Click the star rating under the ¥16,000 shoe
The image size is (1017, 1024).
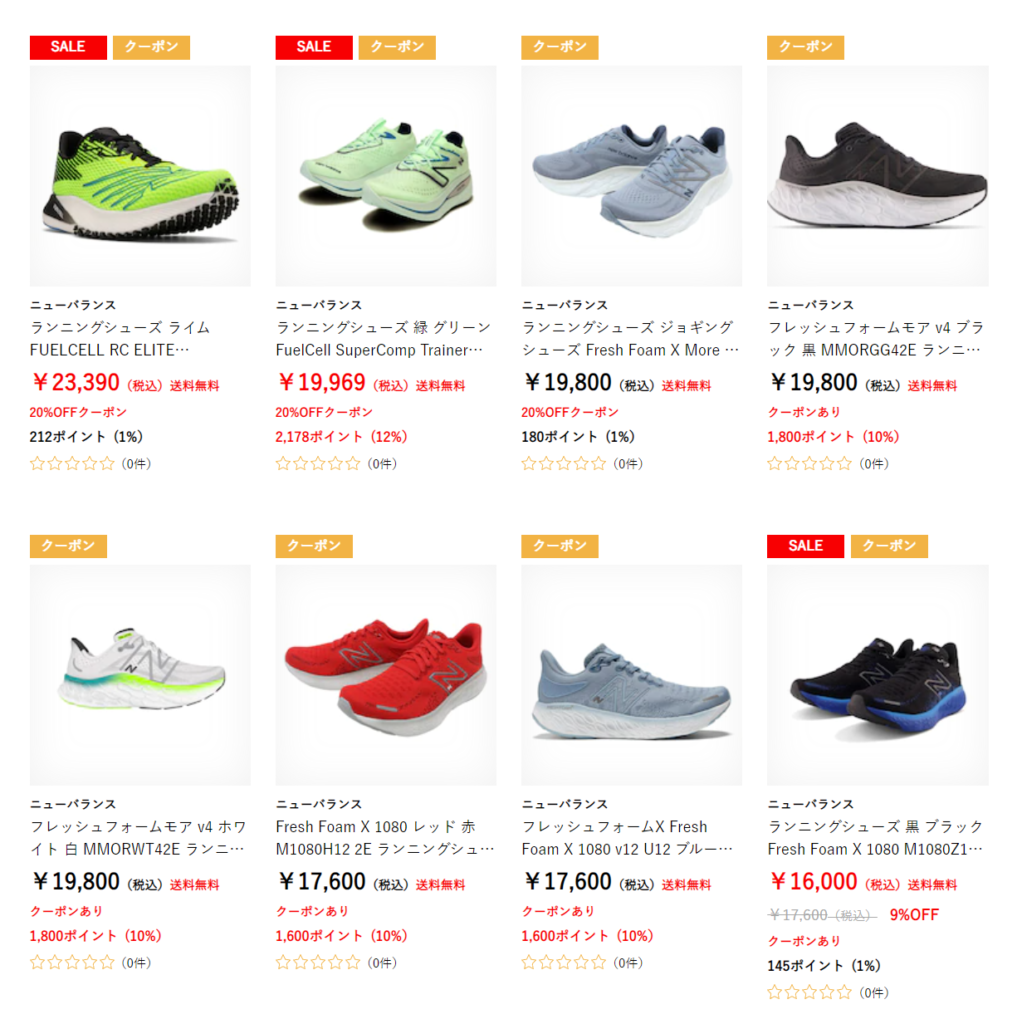(809, 993)
